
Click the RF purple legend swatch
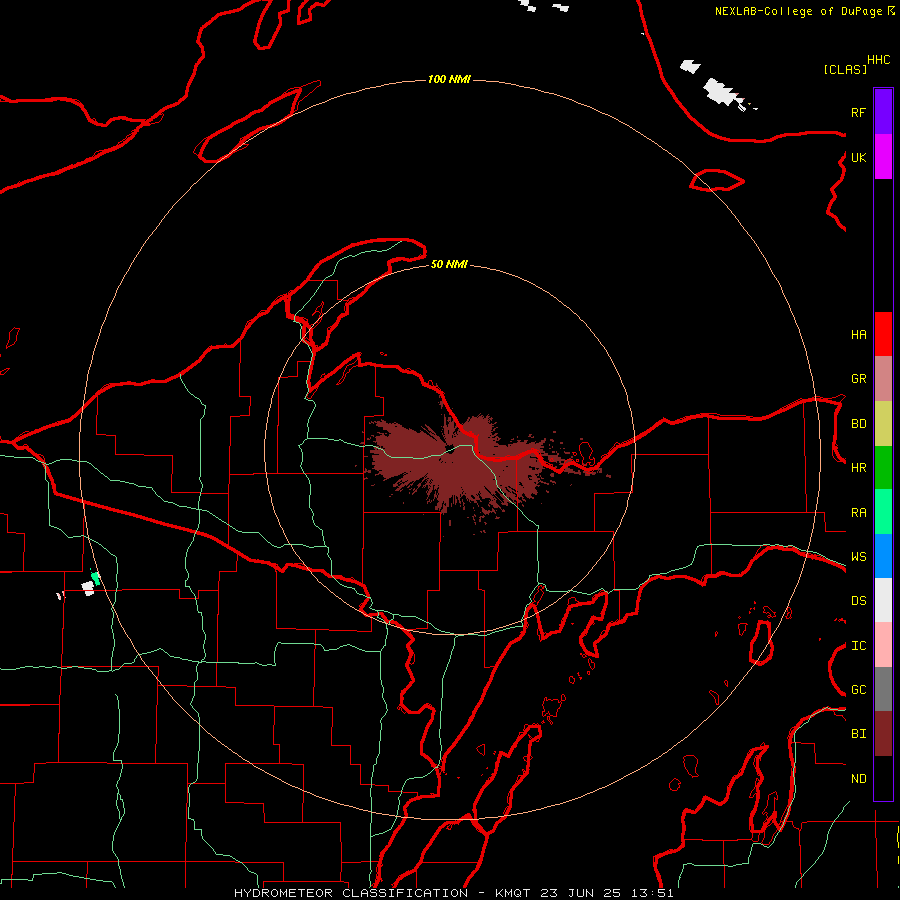[x=883, y=112]
